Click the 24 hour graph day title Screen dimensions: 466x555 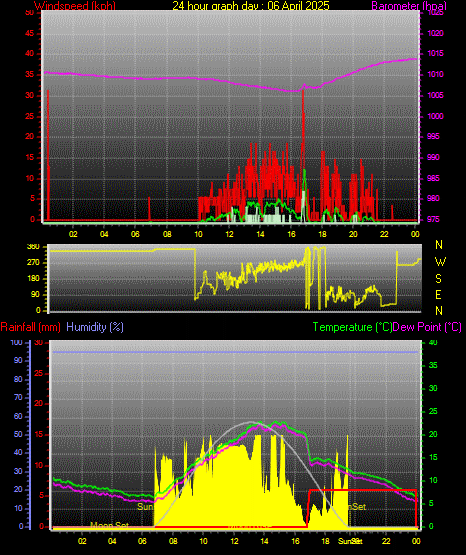251,6
